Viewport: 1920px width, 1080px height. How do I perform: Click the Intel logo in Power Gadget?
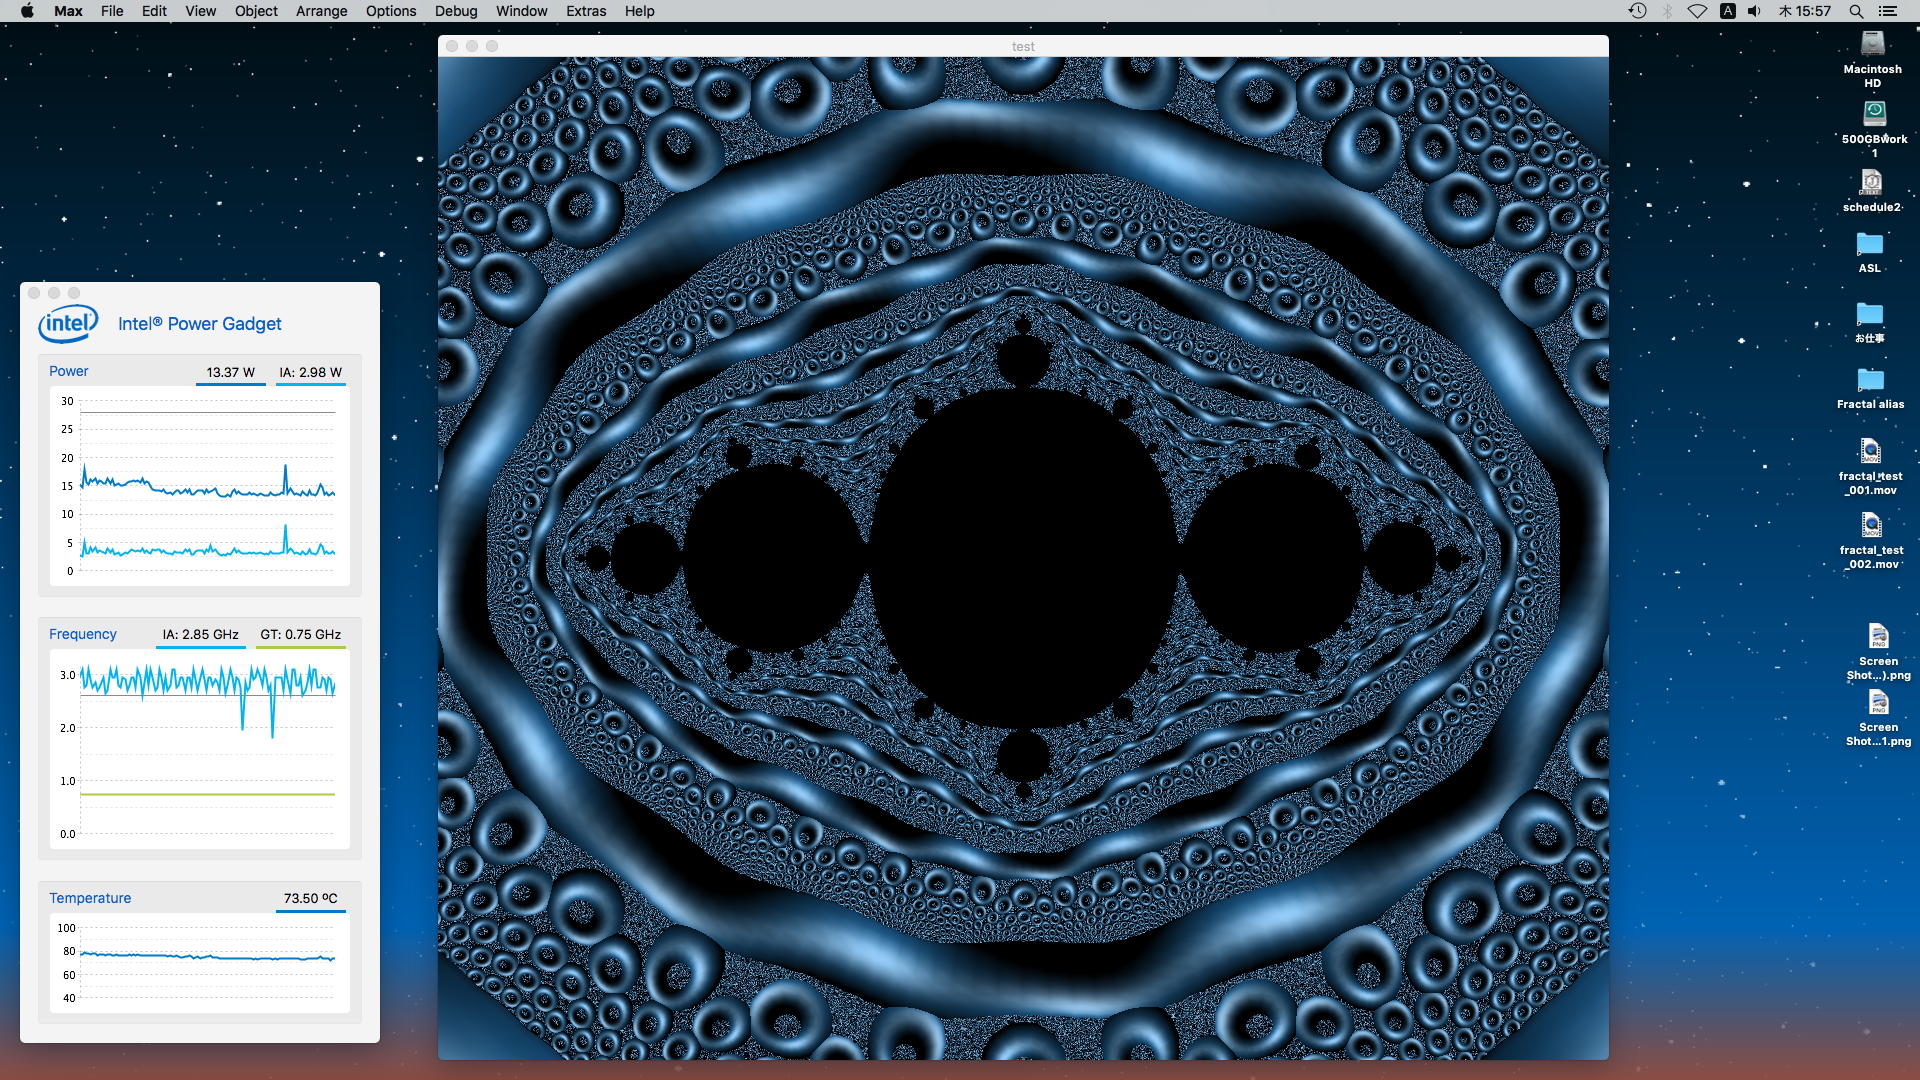(x=68, y=323)
